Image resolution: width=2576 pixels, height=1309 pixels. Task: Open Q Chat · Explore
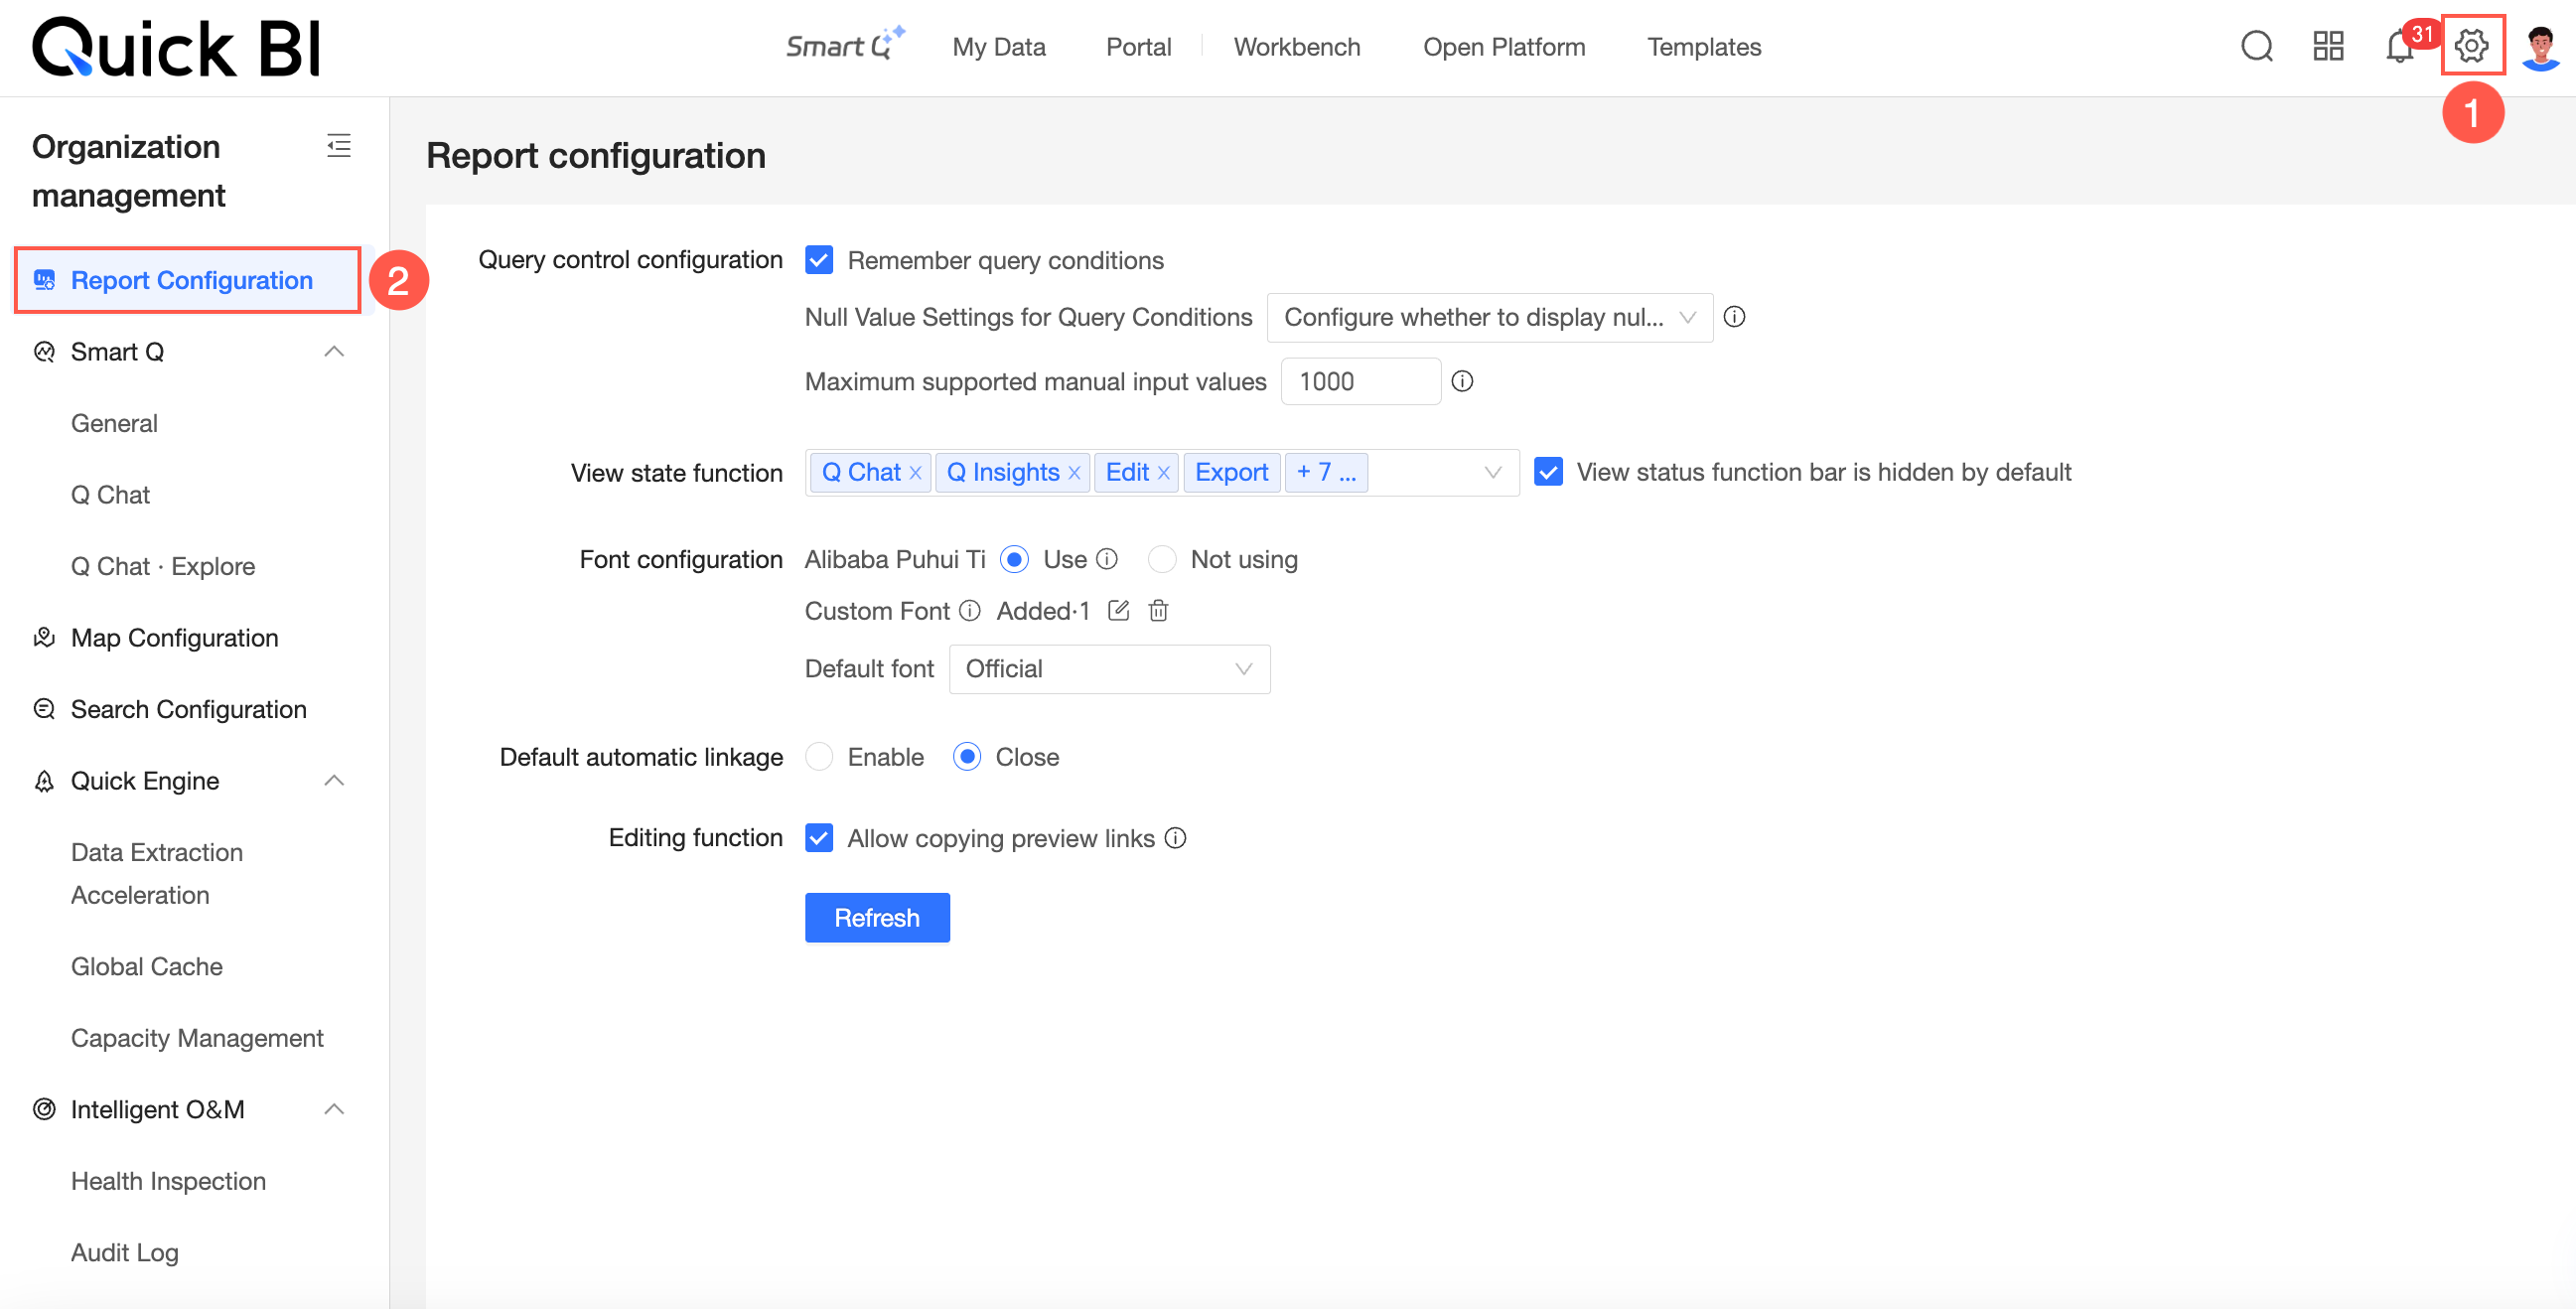163,566
